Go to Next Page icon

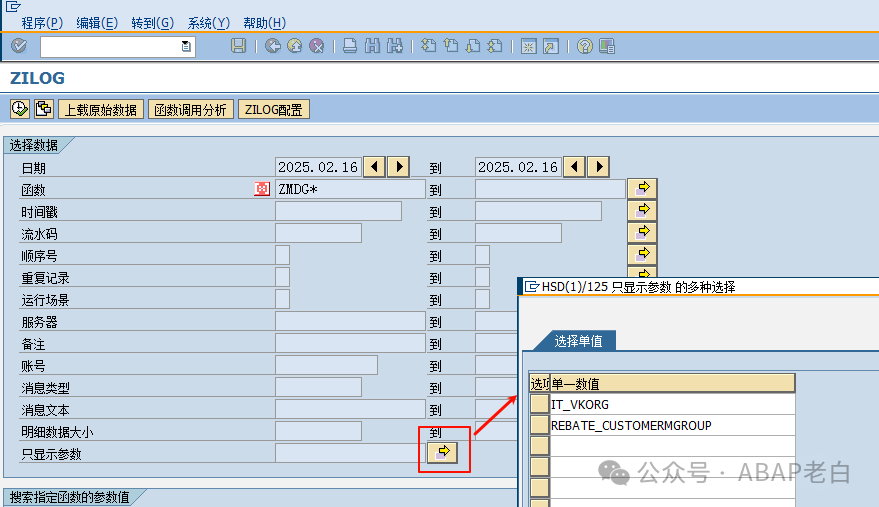(473, 46)
